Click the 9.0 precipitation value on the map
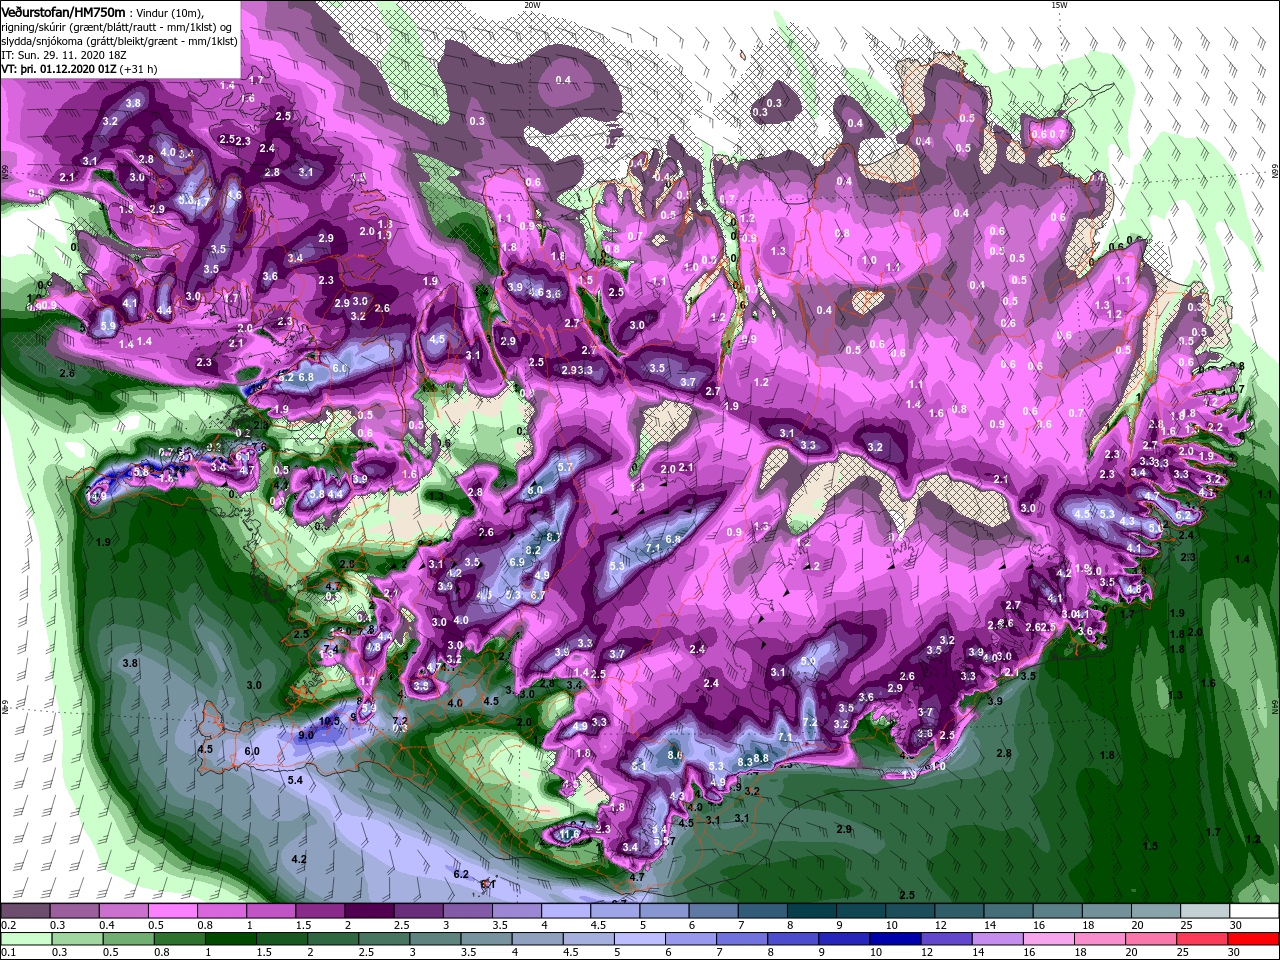The width and height of the screenshot is (1280, 960). pyautogui.click(x=306, y=735)
